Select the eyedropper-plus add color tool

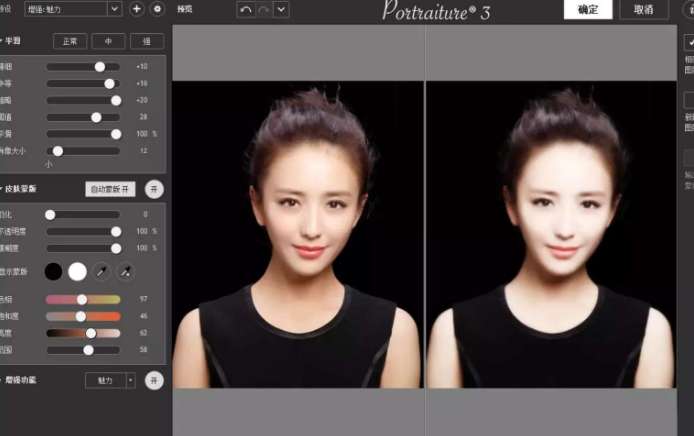click(126, 271)
